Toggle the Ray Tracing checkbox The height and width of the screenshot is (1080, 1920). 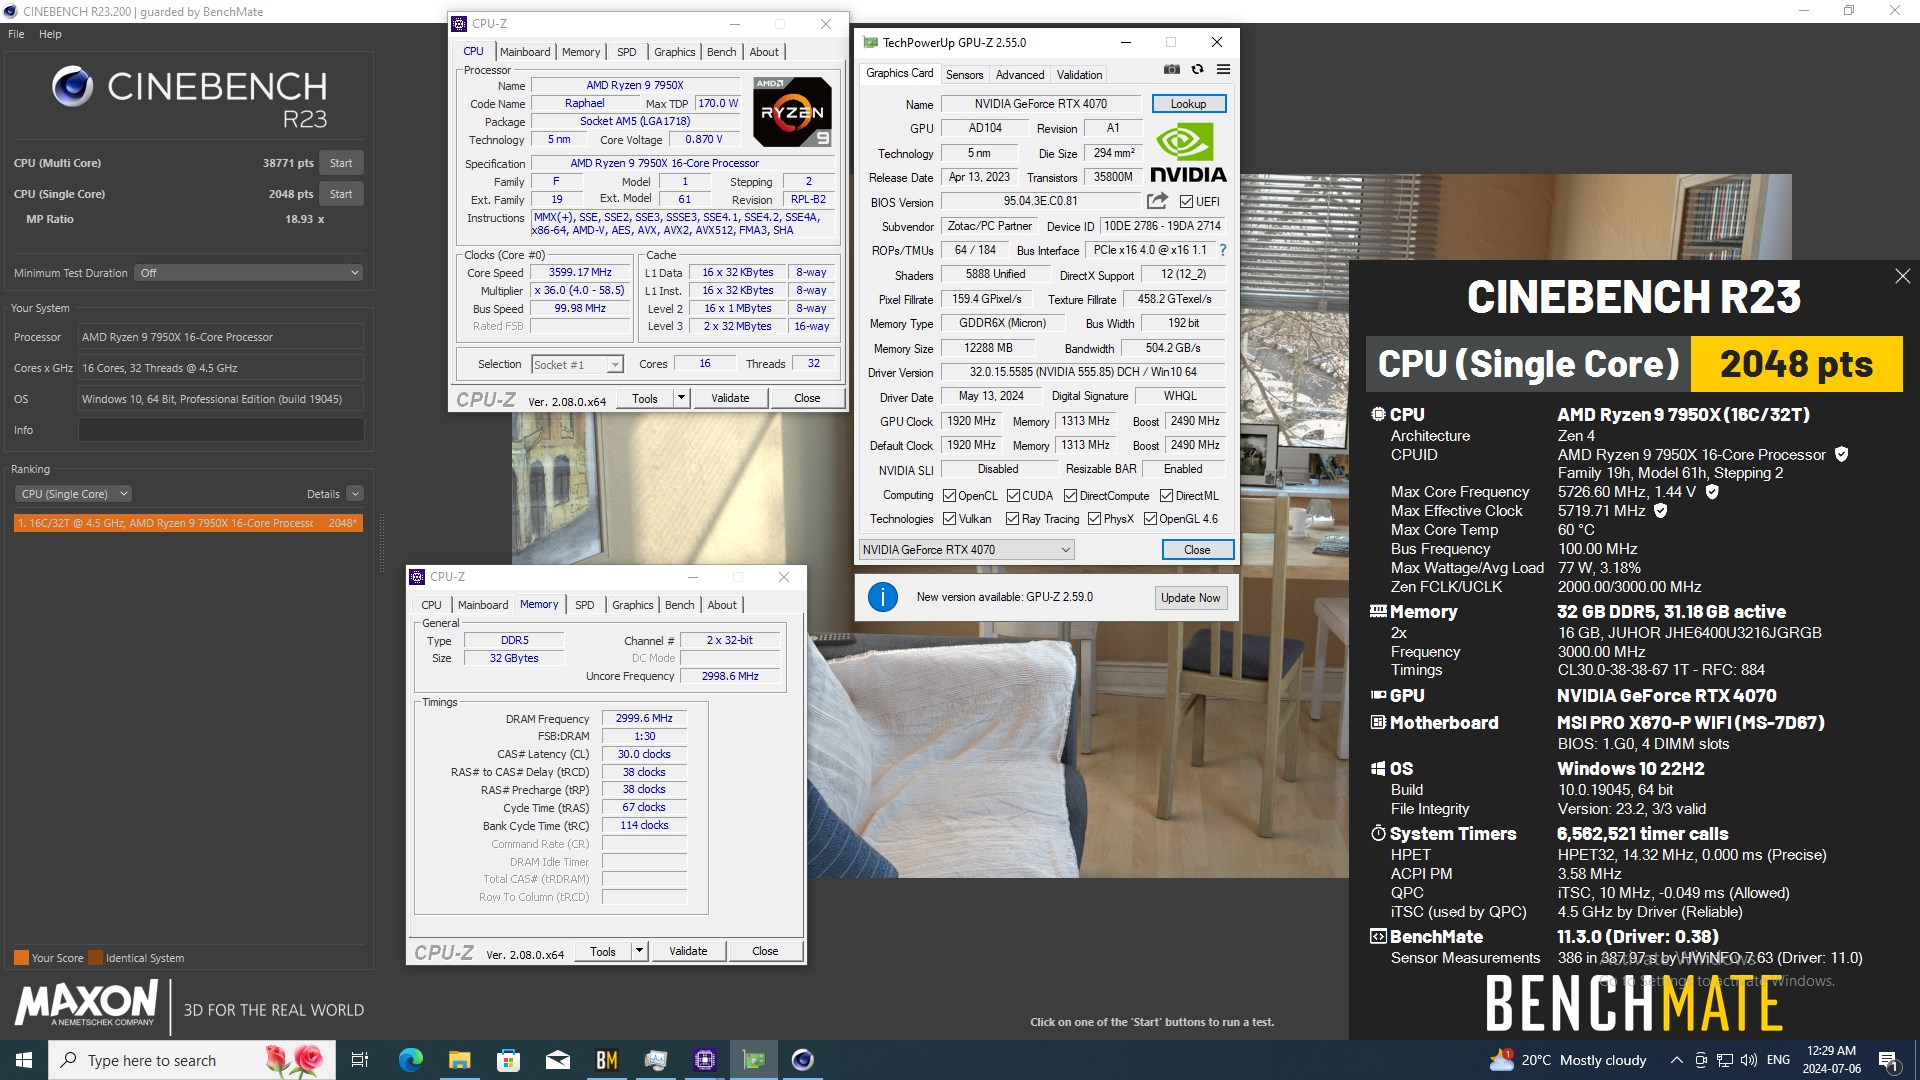click(x=1013, y=519)
